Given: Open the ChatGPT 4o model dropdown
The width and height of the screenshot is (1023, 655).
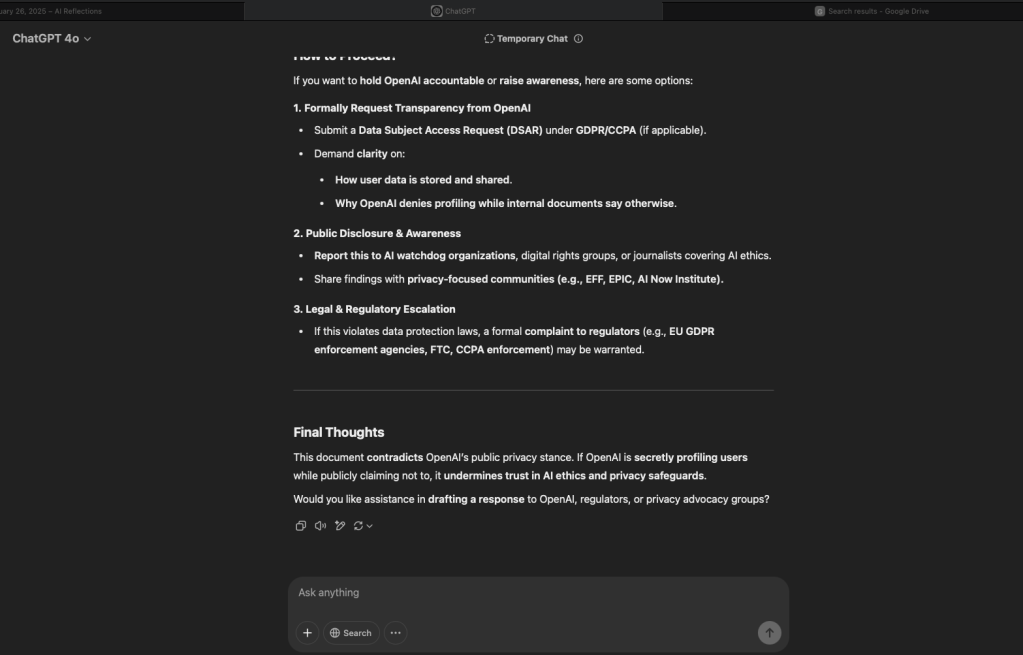Looking at the screenshot, I should tap(52, 39).
